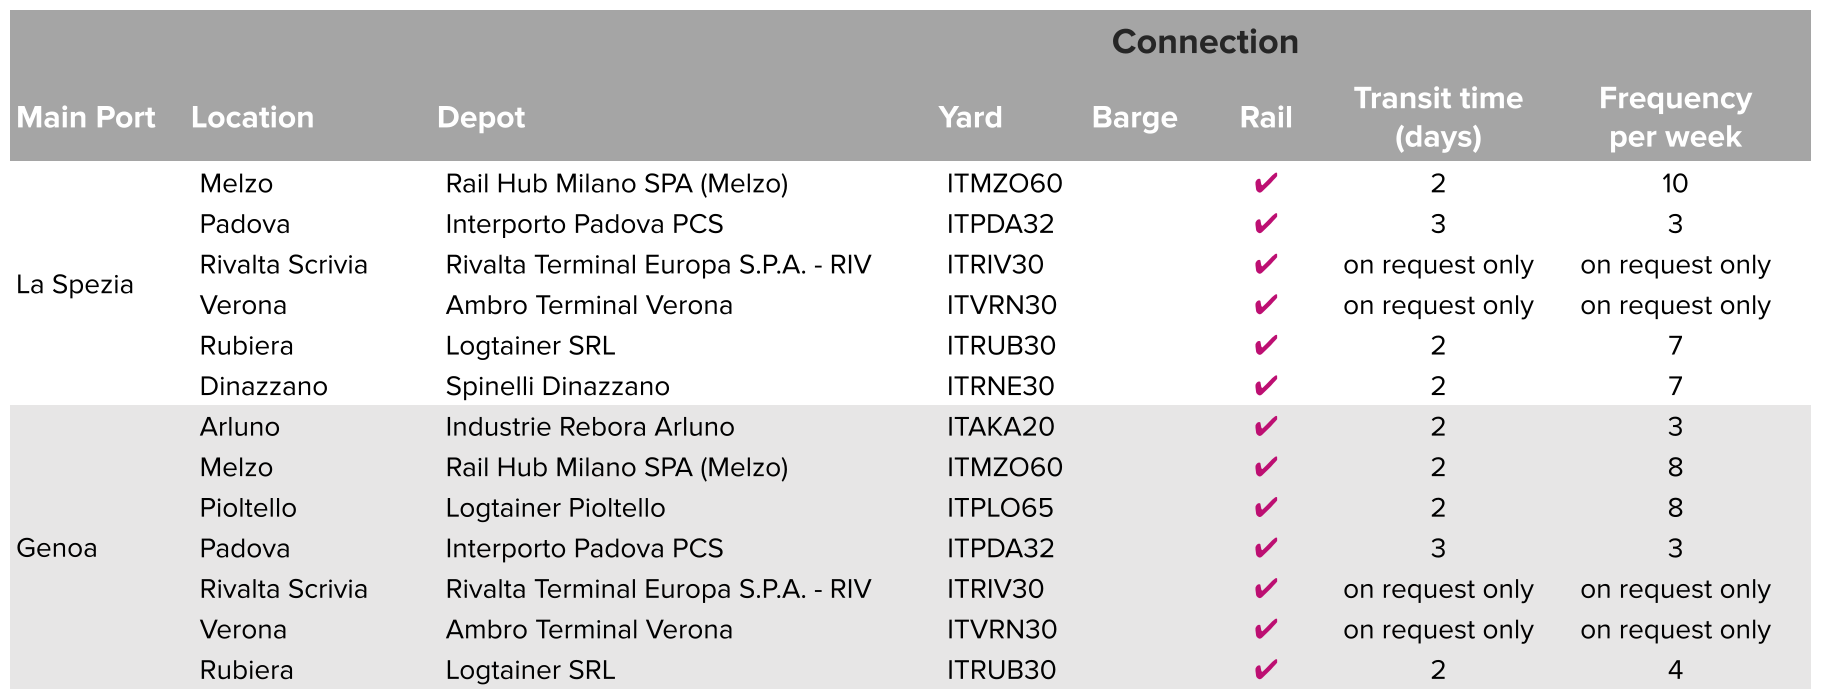Click the Logtainer Pioltello depot cell

[555, 508]
